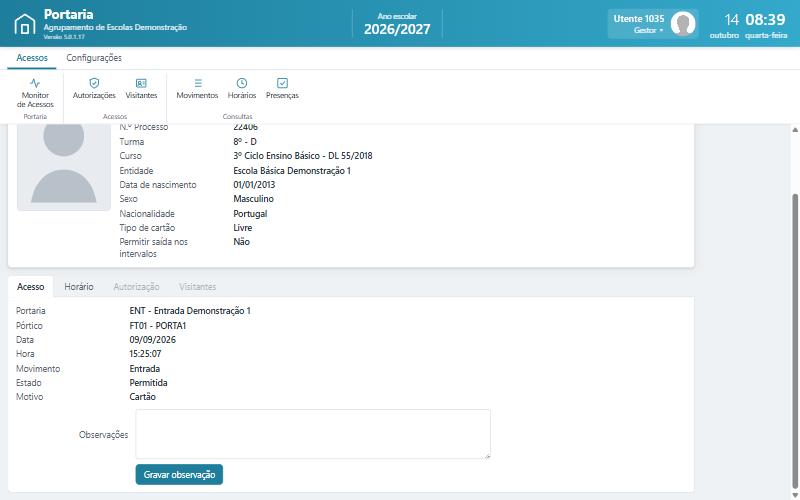Click birth date 01/01/2013
Viewport: 800px width, 500px height.
coord(254,185)
